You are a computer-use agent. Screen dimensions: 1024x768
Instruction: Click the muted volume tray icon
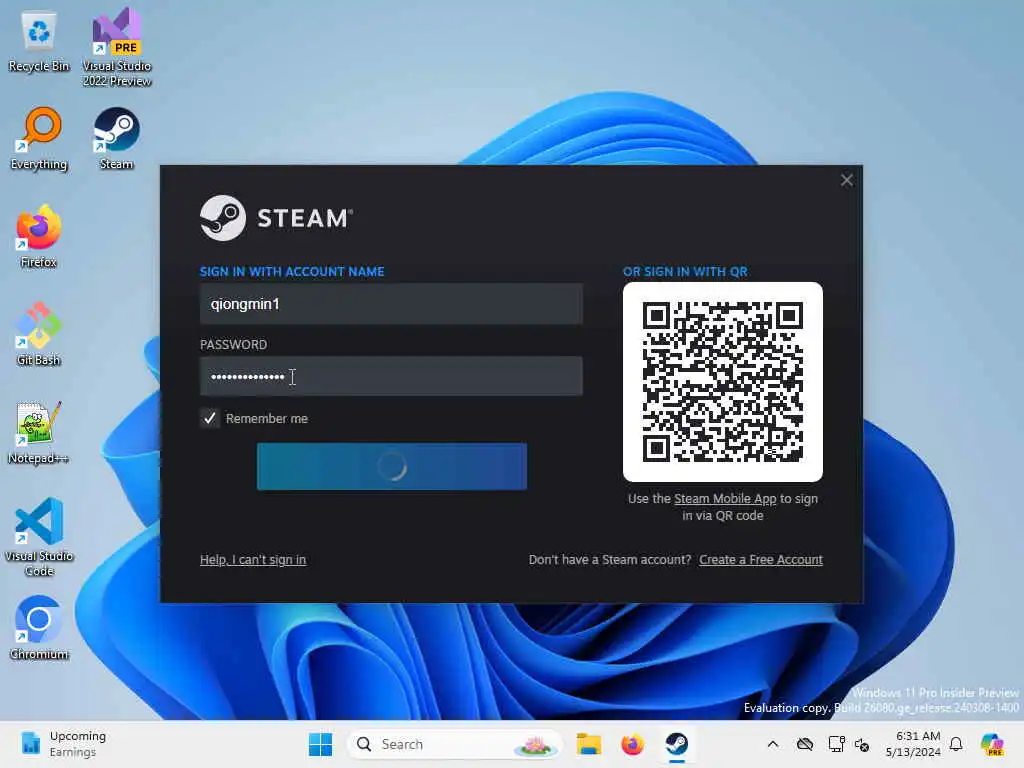tap(862, 744)
